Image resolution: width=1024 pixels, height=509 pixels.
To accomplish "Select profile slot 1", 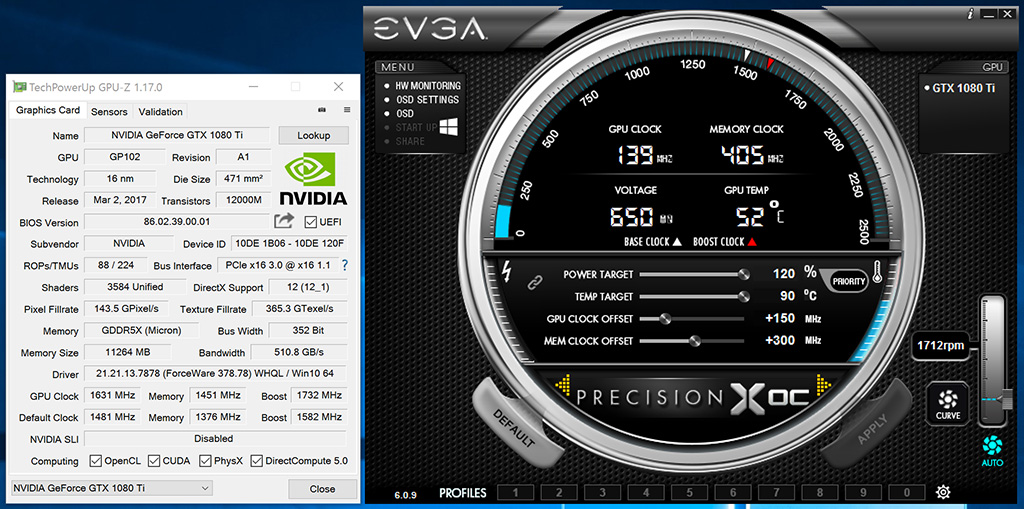I will tap(517, 493).
